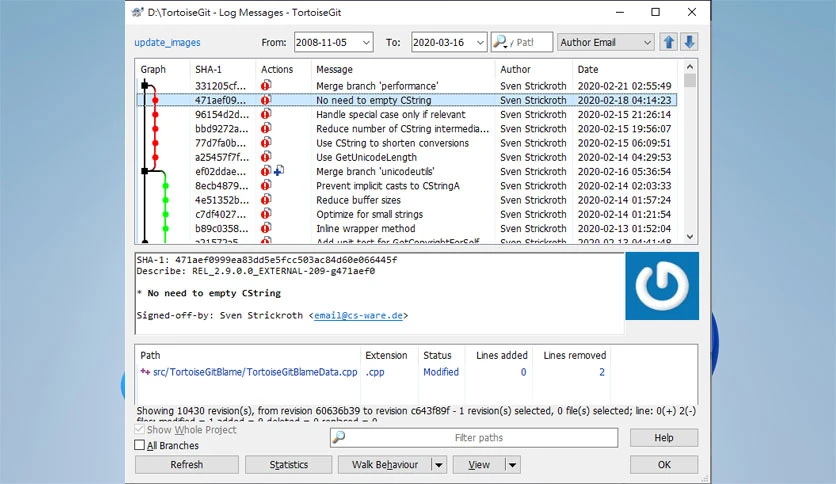Sort by the Lines added column header
This screenshot has width=836, height=484.
click(x=501, y=356)
